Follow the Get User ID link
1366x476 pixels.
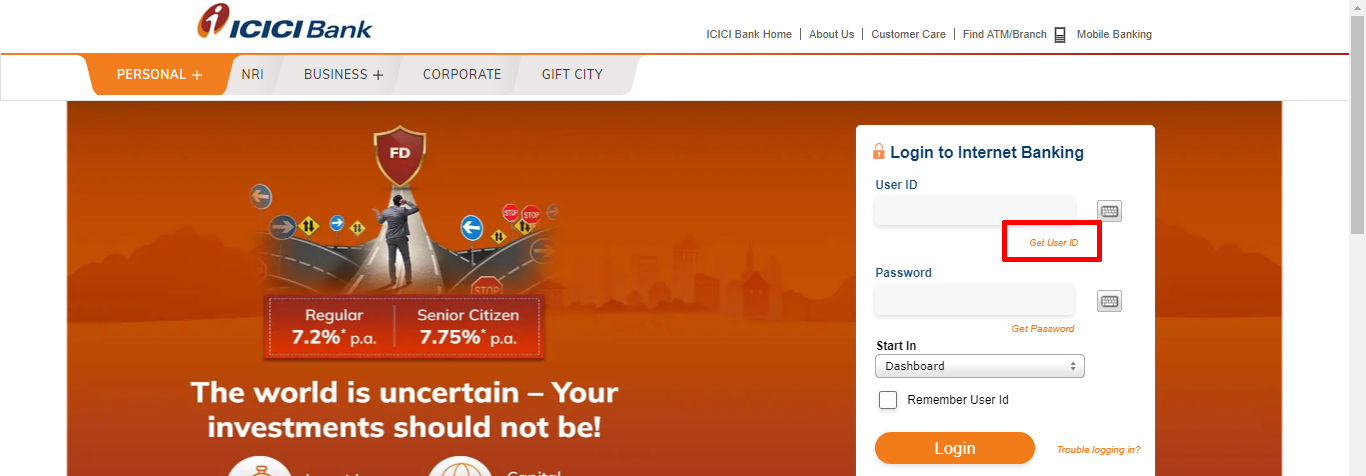coord(1054,243)
